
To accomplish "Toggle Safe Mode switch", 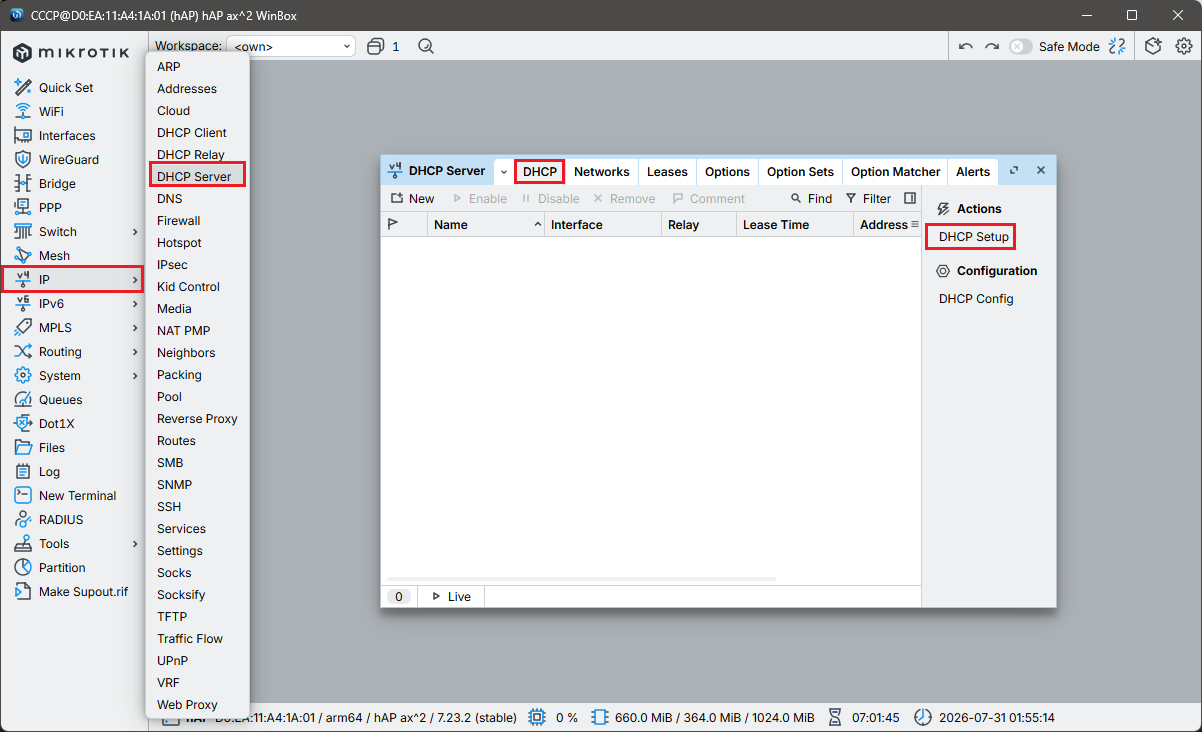I will point(1020,46).
